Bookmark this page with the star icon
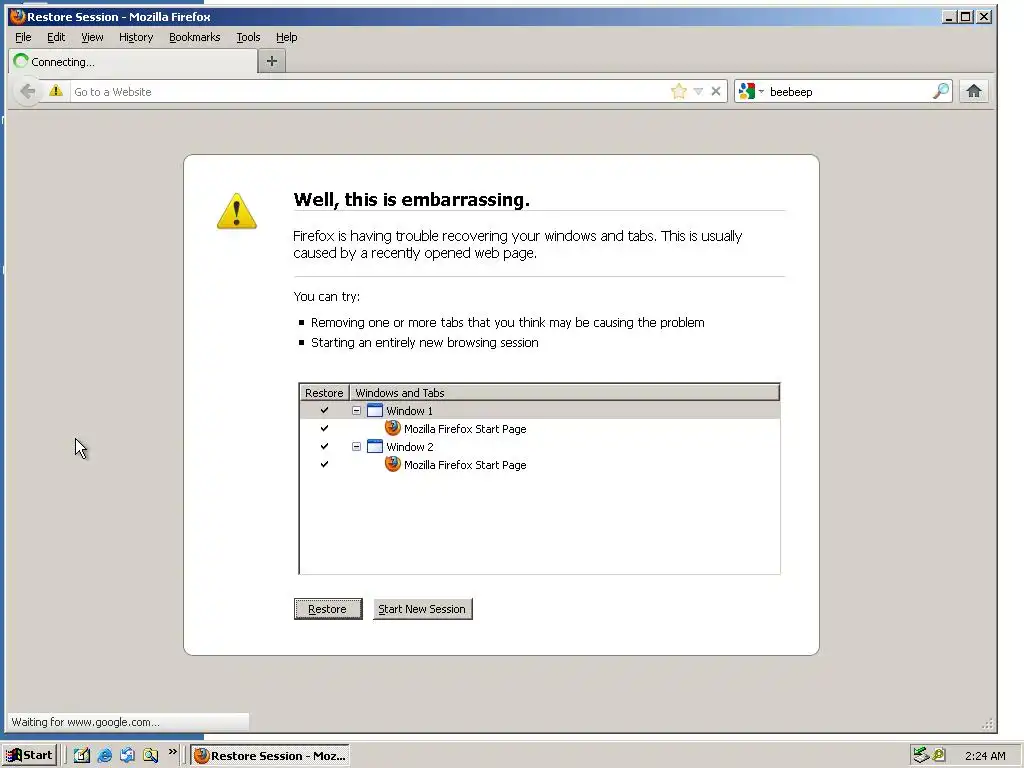 coord(679,91)
